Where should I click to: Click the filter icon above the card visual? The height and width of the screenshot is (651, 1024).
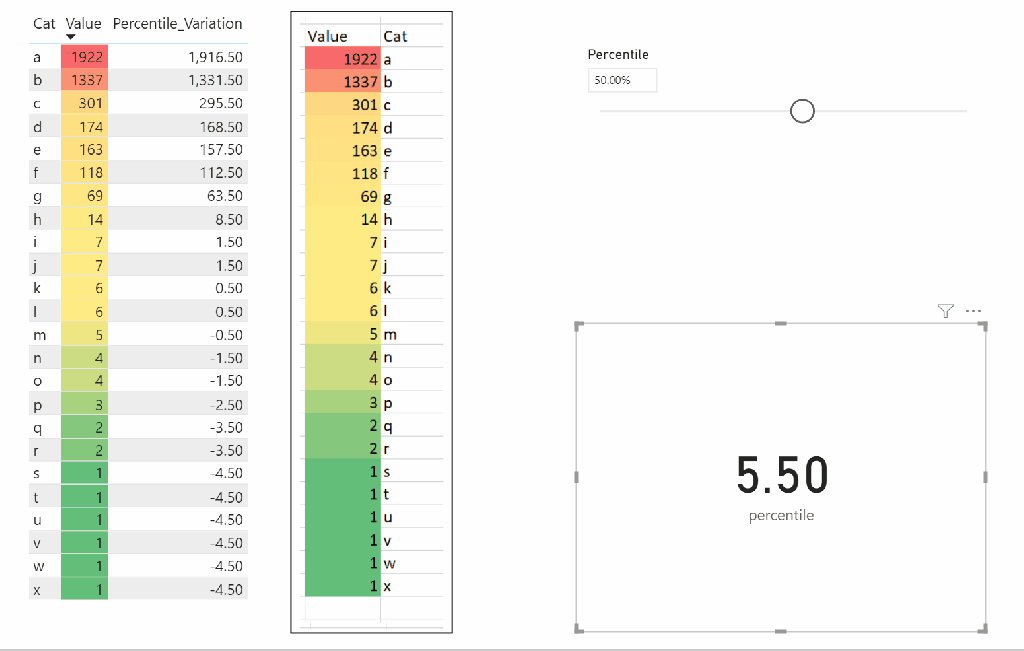[x=946, y=311]
